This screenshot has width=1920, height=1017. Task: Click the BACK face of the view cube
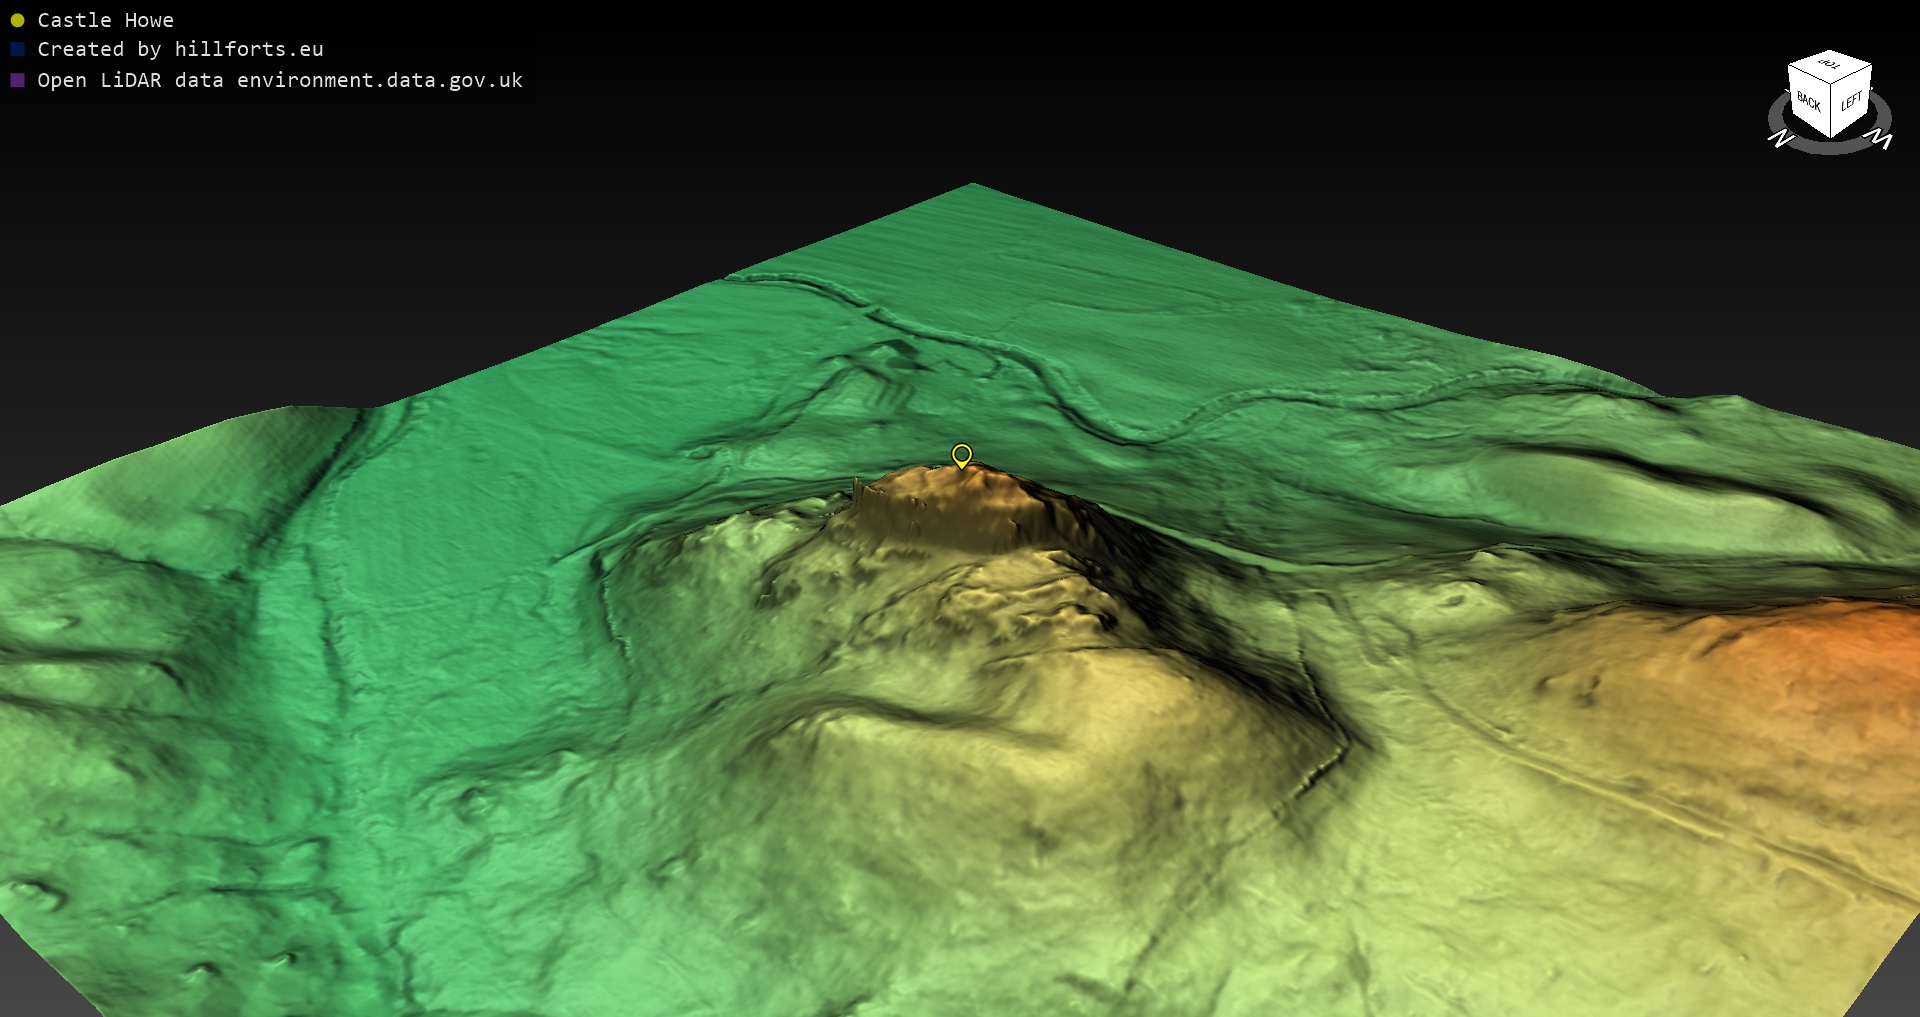1808,101
